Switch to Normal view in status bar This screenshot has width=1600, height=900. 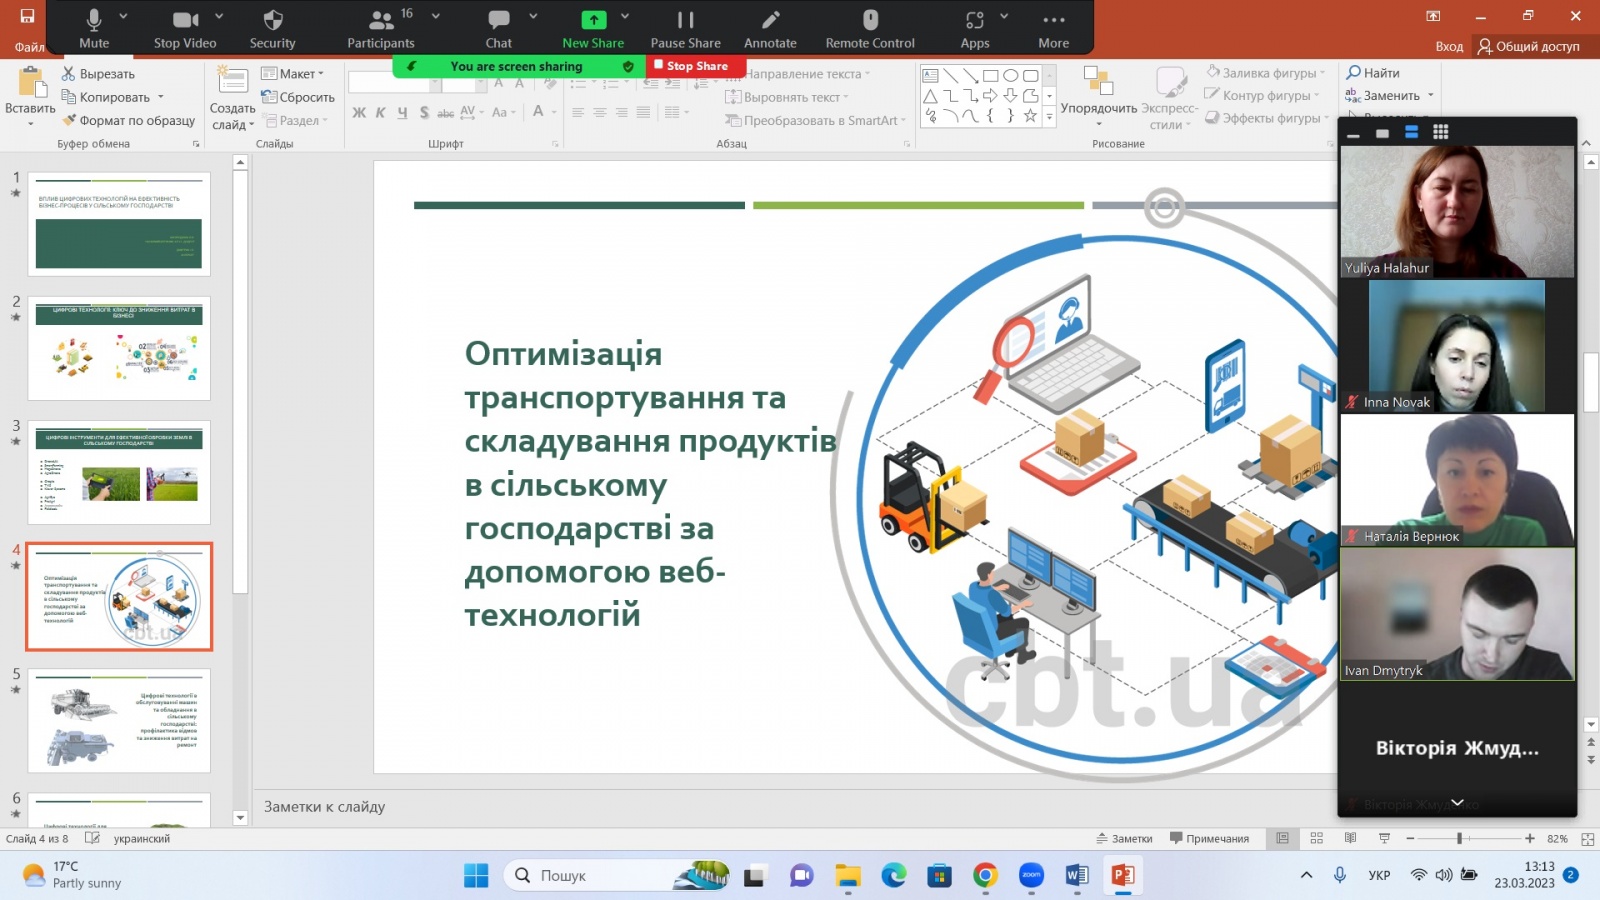pyautogui.click(x=1282, y=839)
